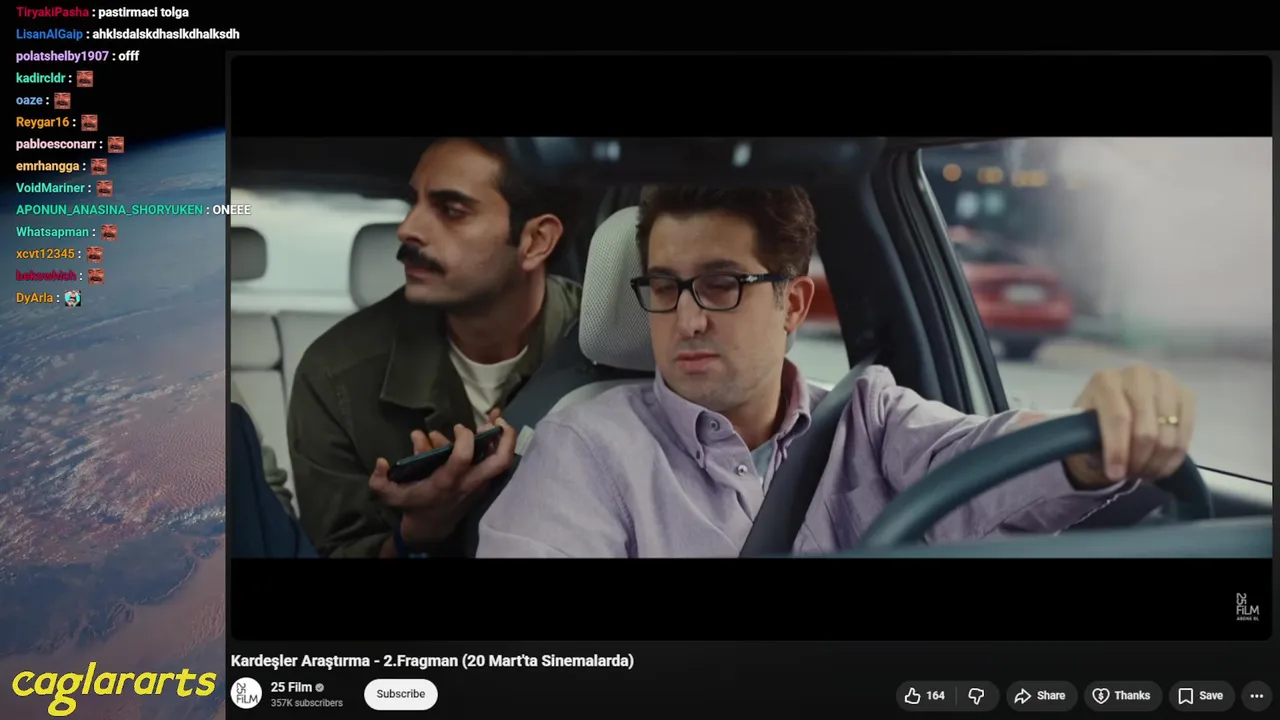The height and width of the screenshot is (720, 1280).
Task: Click the pastirmaci tolga chat message
Action: click(x=143, y=12)
